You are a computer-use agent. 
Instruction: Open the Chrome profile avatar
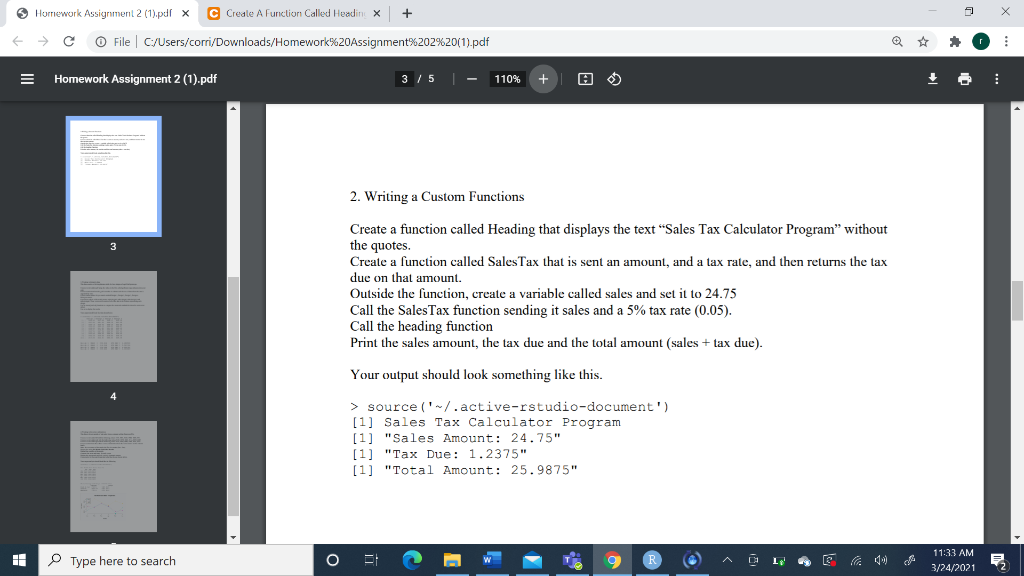[x=981, y=42]
